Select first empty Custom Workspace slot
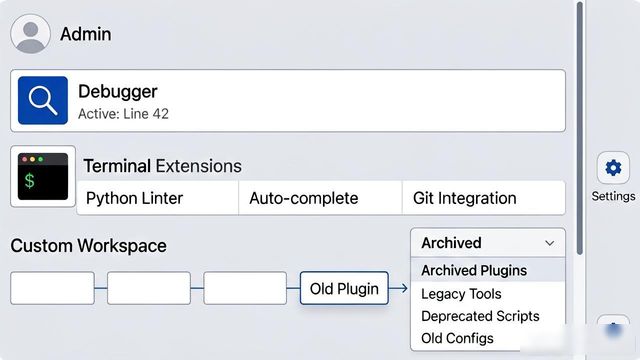 (x=53, y=288)
